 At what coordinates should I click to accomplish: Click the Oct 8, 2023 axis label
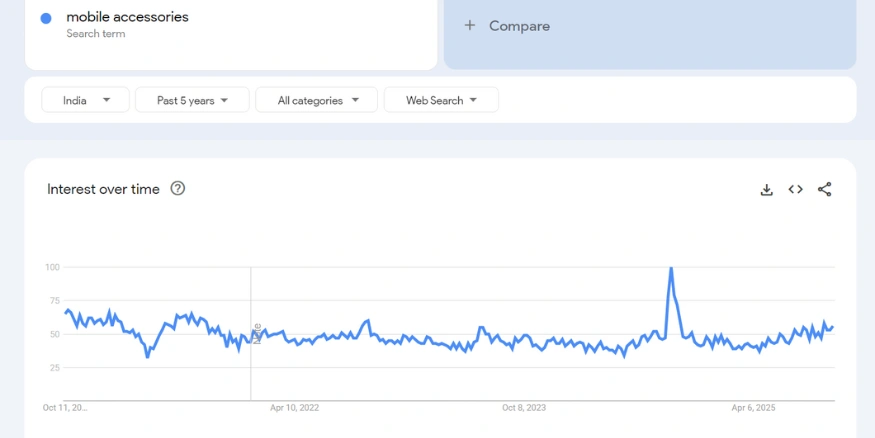point(524,408)
